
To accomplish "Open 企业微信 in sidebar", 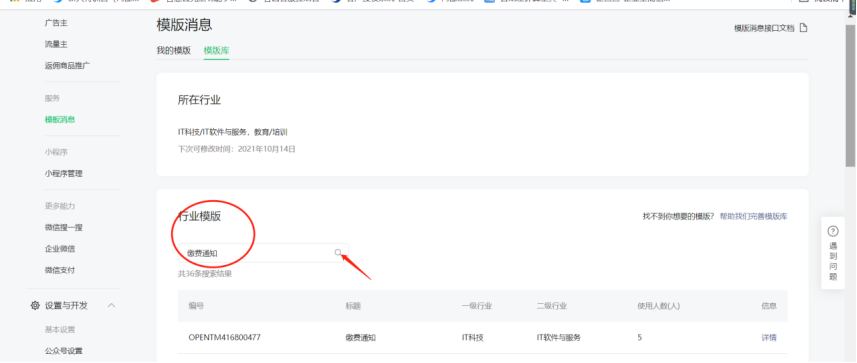I will (x=60, y=249).
